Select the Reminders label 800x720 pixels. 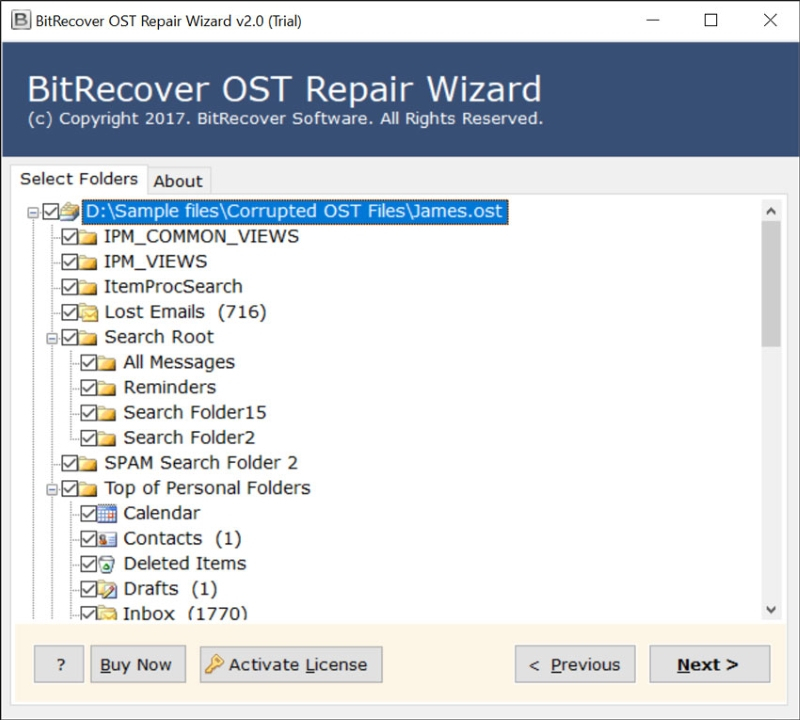pyautogui.click(x=170, y=387)
